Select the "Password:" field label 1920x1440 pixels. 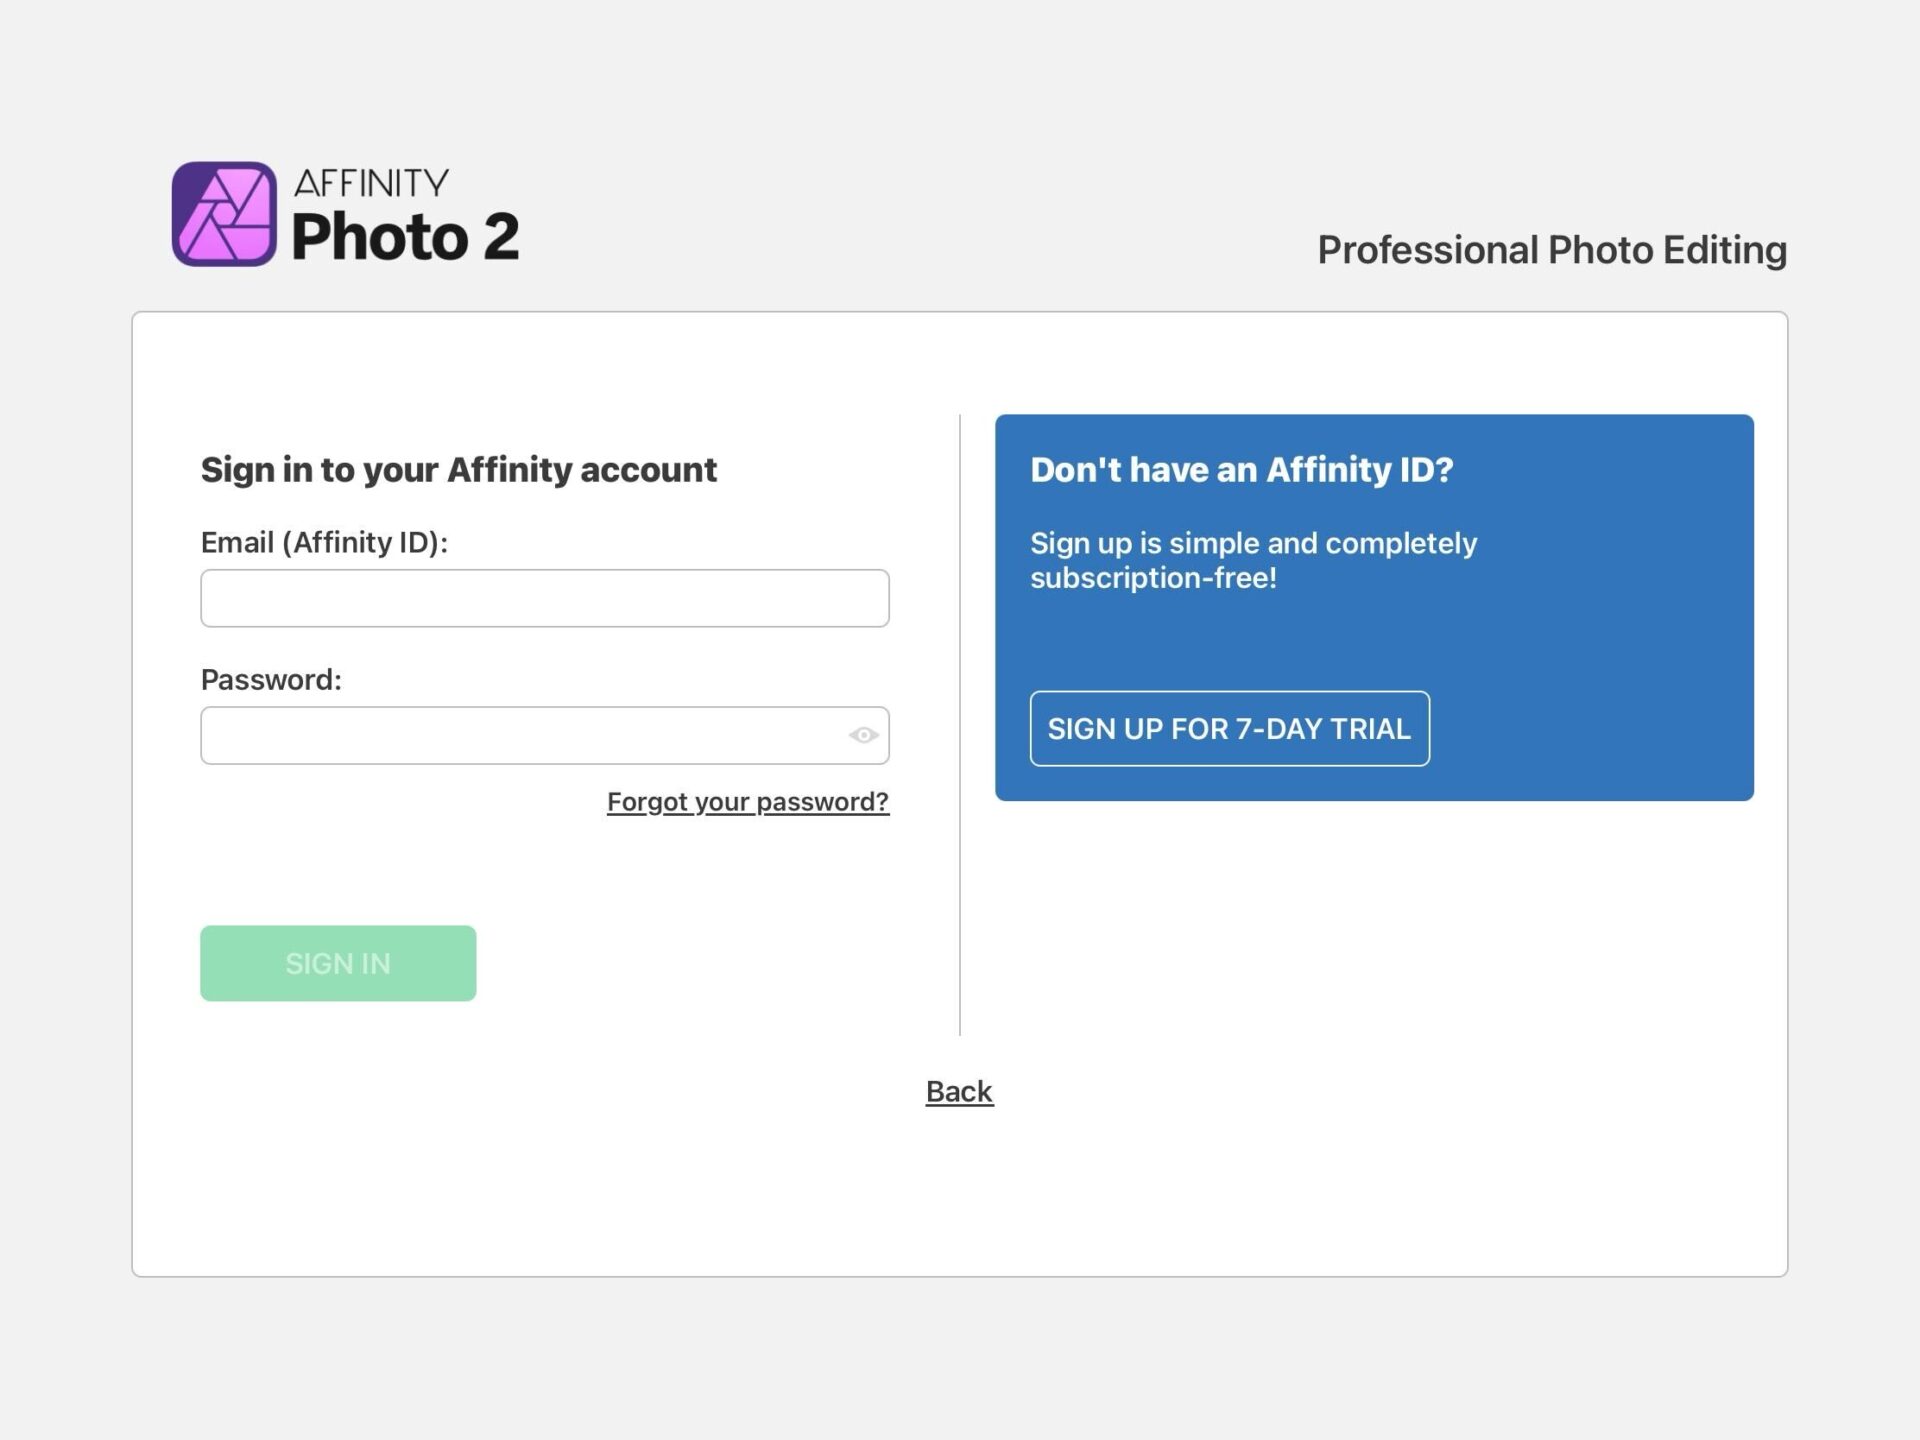[271, 680]
